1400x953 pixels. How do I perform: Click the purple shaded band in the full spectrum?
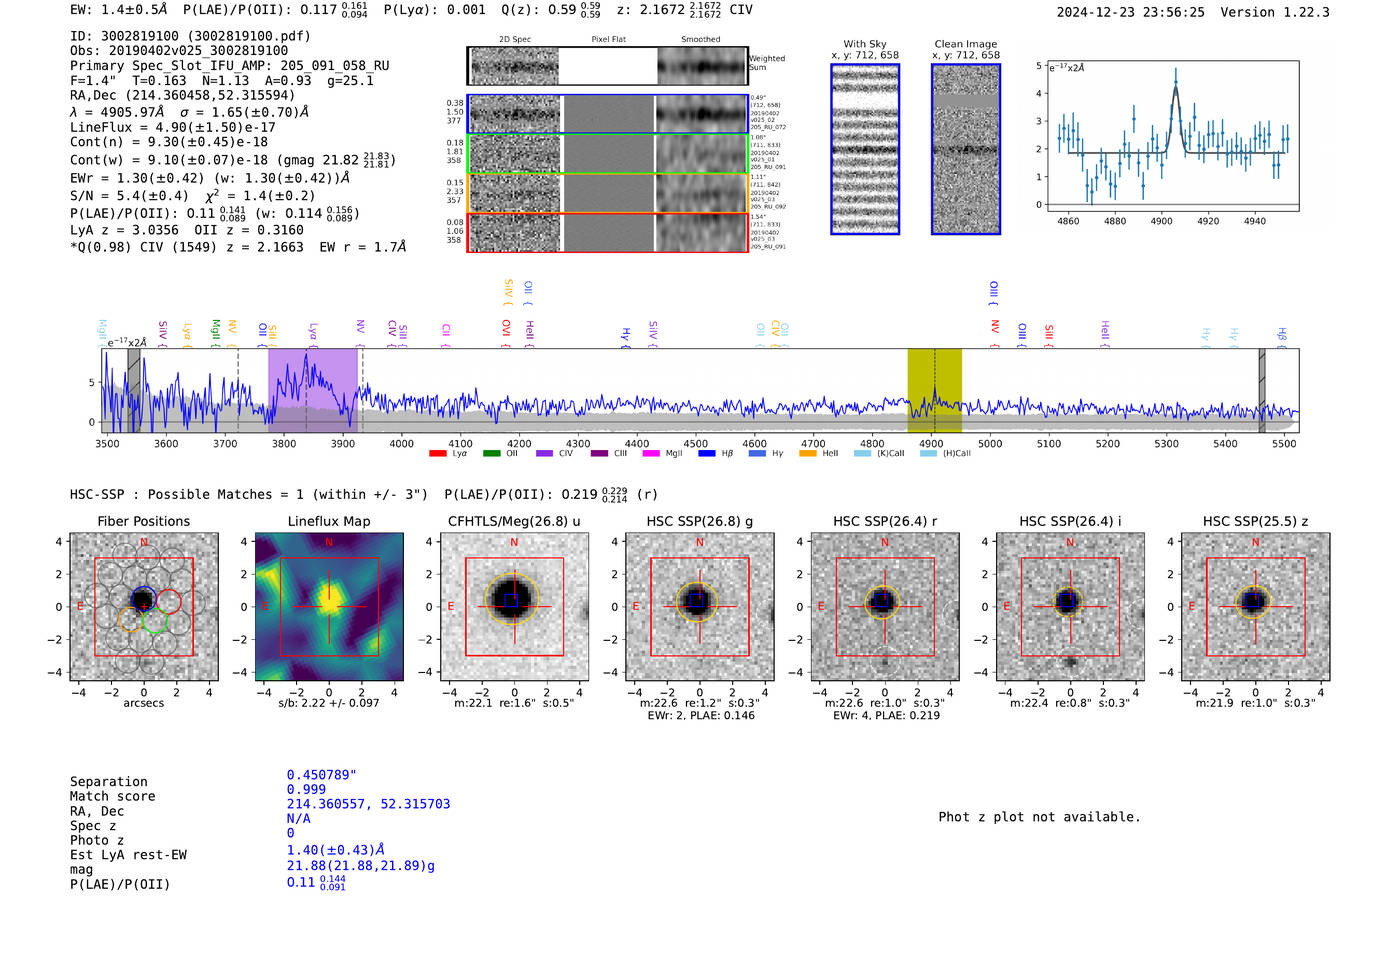tap(313, 390)
